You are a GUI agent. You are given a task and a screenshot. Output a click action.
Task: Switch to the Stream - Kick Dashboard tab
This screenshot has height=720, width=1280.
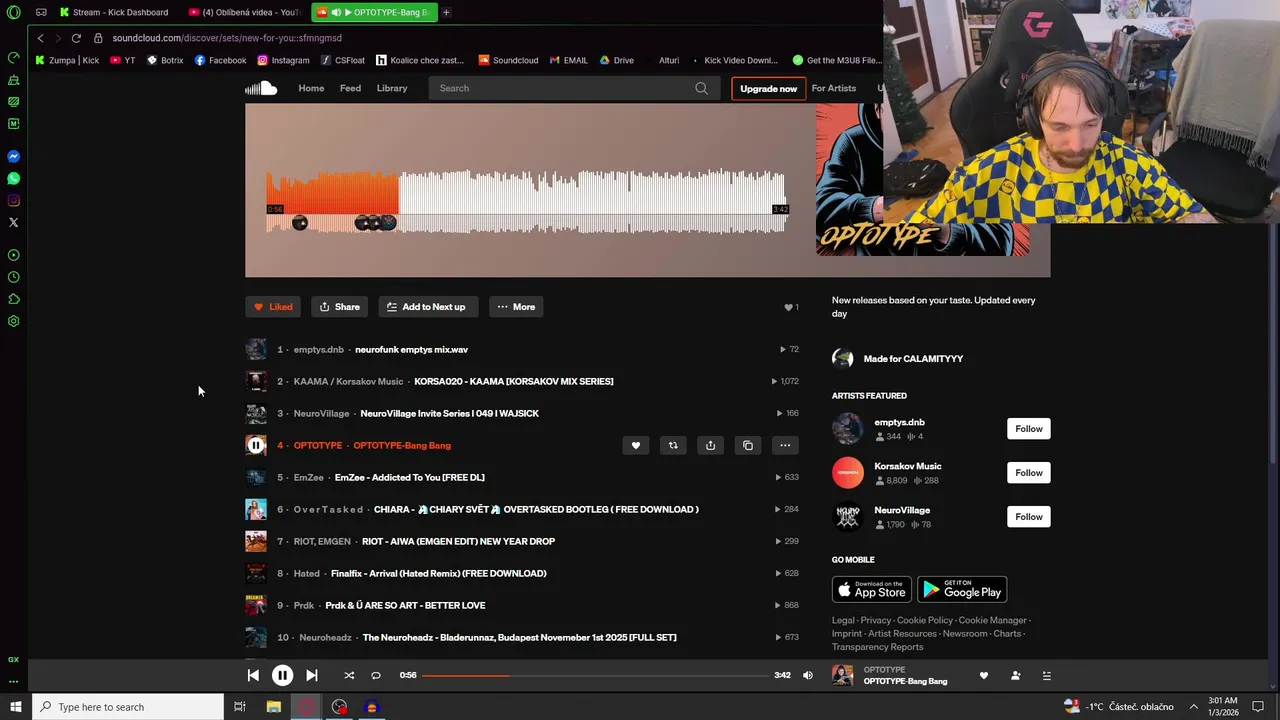(114, 12)
